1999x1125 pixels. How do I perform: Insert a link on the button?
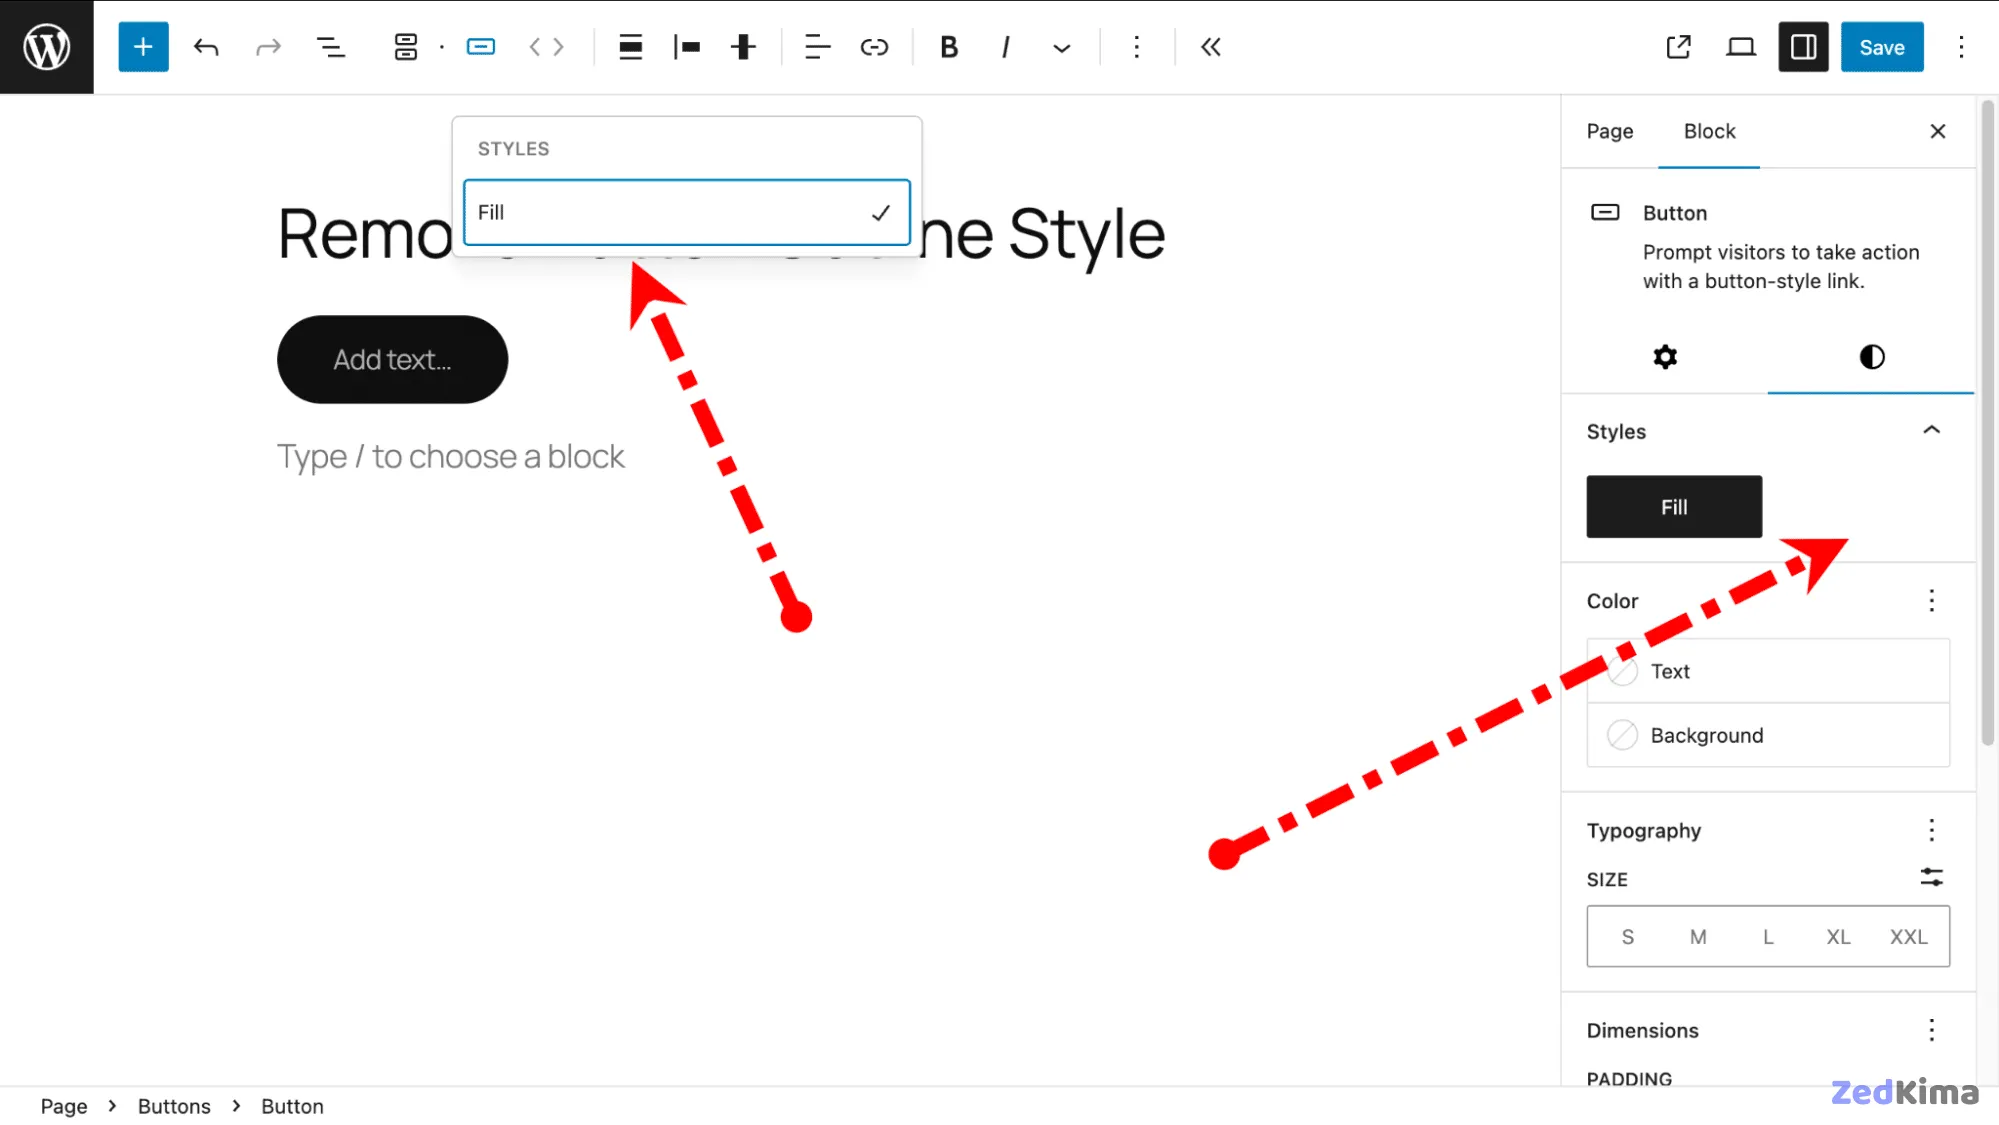coord(874,46)
